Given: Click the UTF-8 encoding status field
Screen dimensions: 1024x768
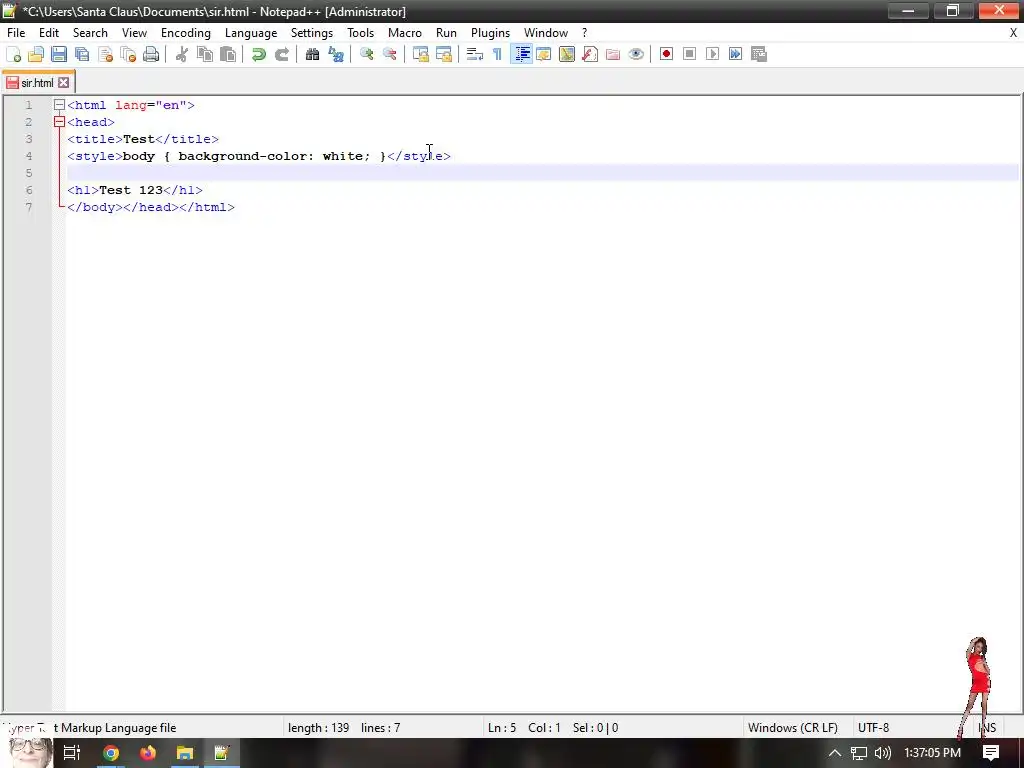Looking at the screenshot, I should (x=873, y=728).
